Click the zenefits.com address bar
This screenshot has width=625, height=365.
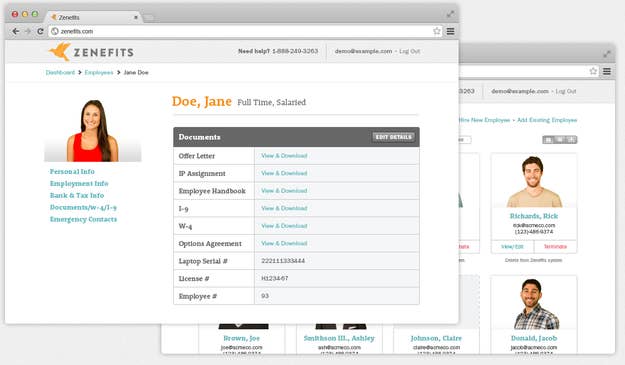pos(239,31)
